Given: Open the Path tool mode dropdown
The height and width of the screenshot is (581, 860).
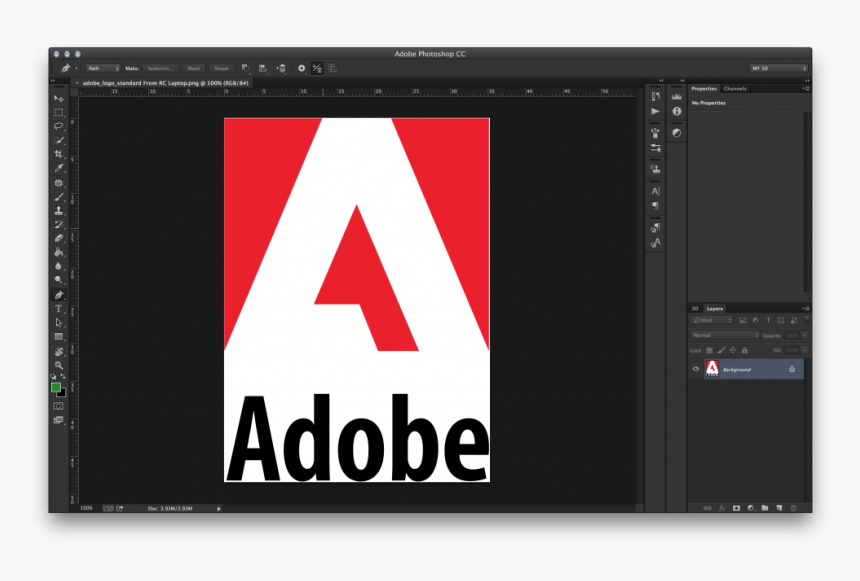Looking at the screenshot, I should pos(103,68).
